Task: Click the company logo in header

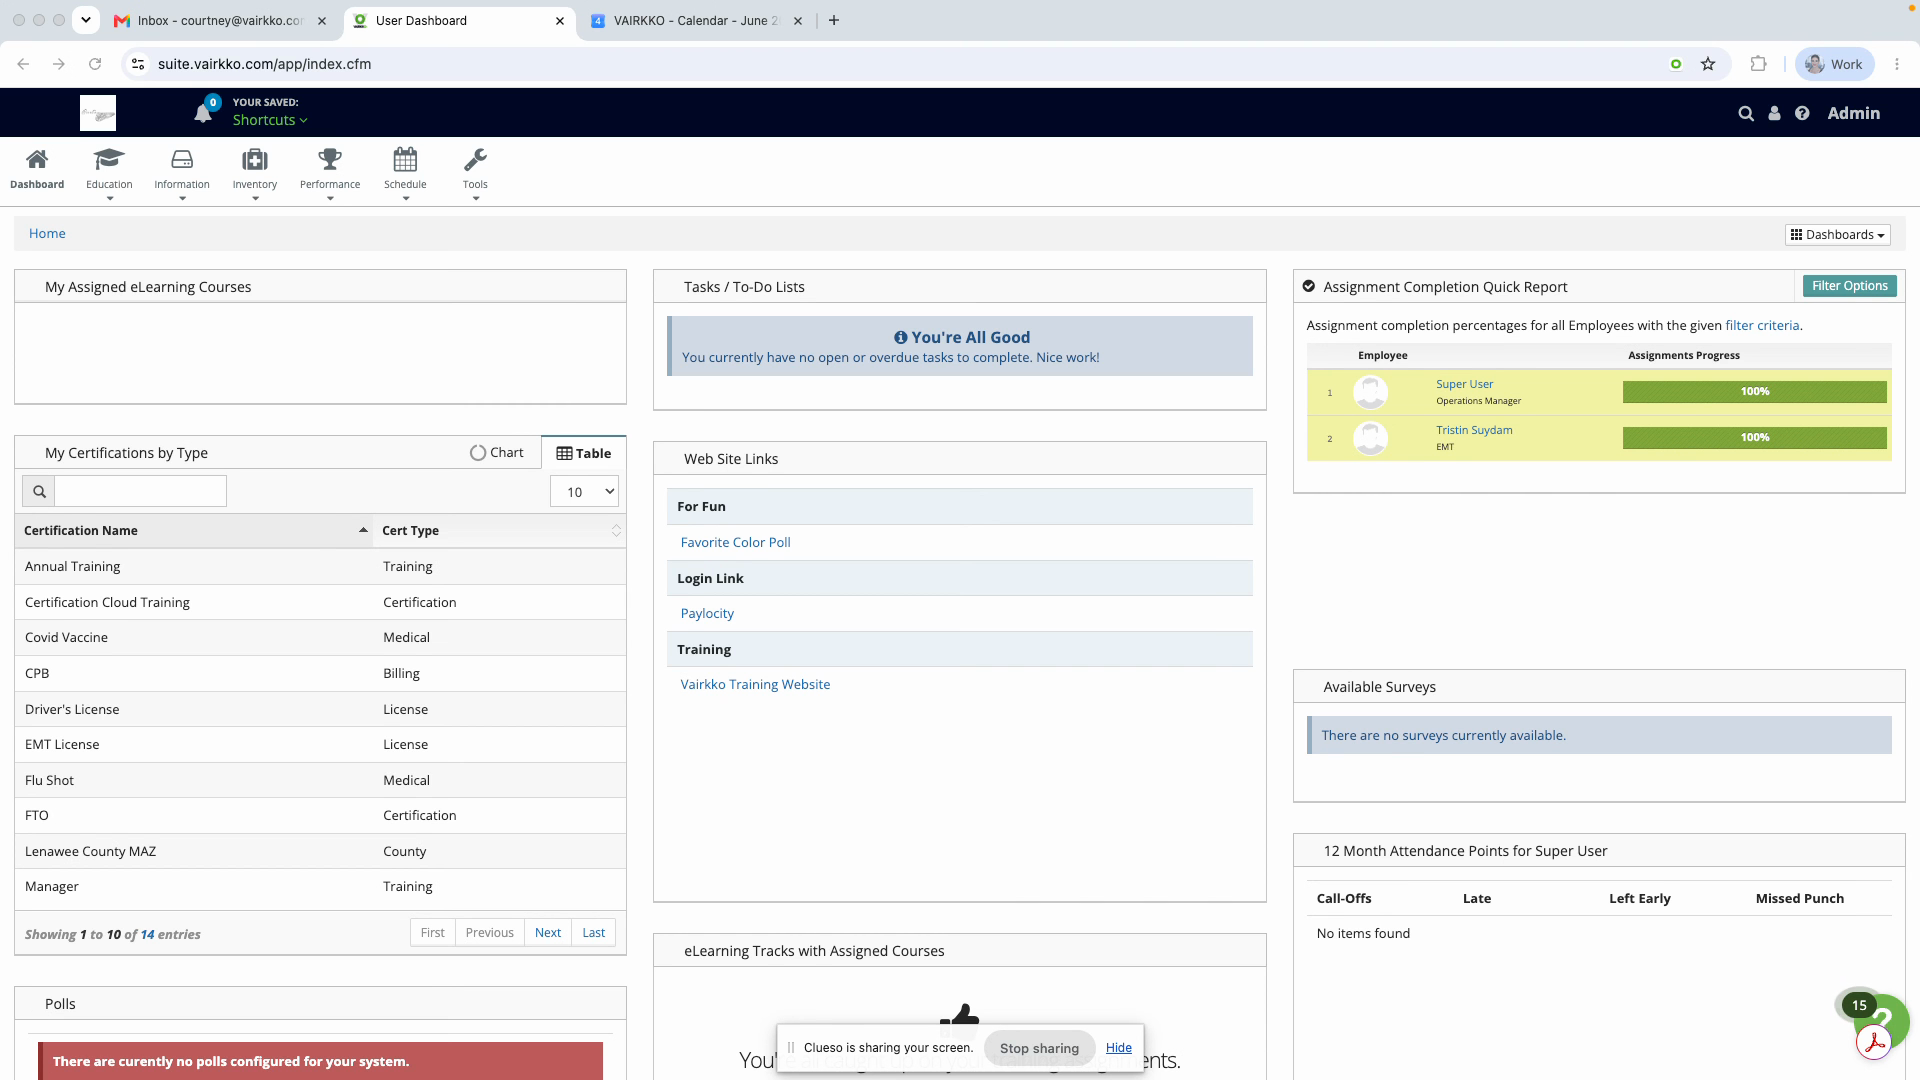Action: pos(98,113)
